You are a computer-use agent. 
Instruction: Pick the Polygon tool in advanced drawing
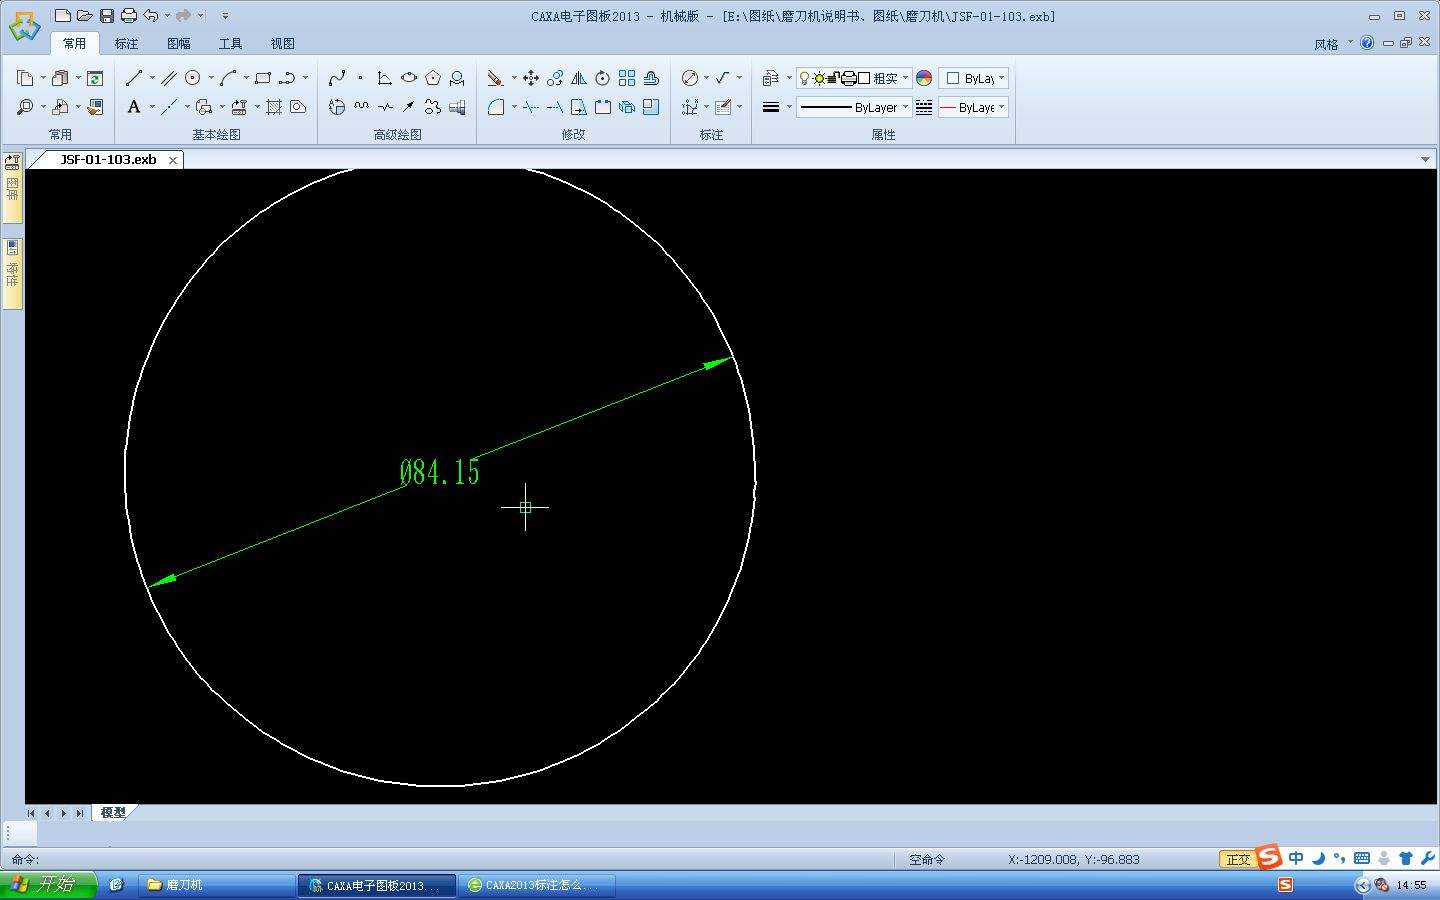click(433, 78)
